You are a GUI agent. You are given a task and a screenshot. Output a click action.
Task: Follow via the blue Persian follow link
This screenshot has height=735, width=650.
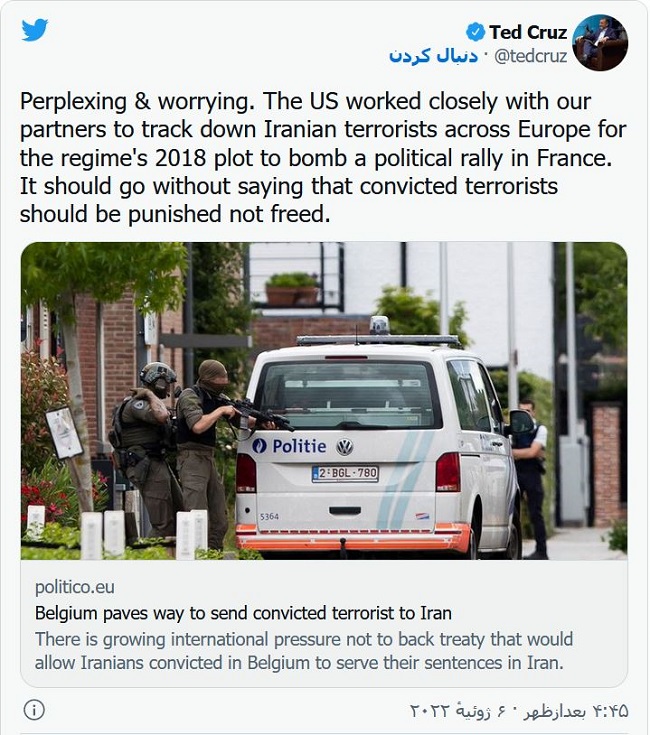click(x=433, y=56)
